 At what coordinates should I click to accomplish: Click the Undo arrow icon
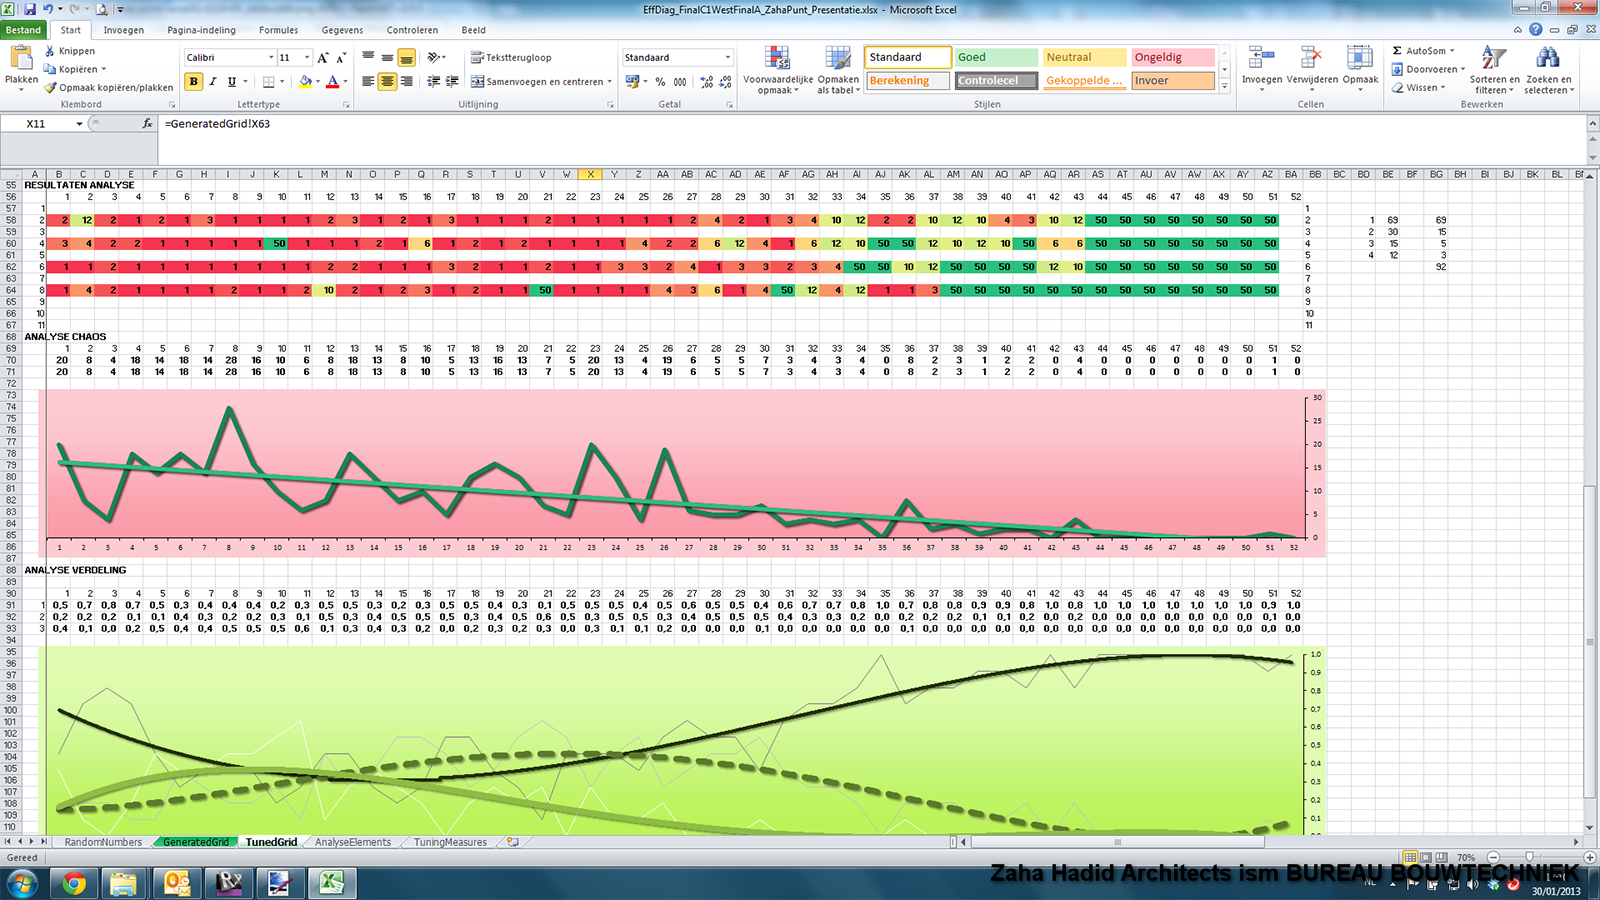[48, 9]
